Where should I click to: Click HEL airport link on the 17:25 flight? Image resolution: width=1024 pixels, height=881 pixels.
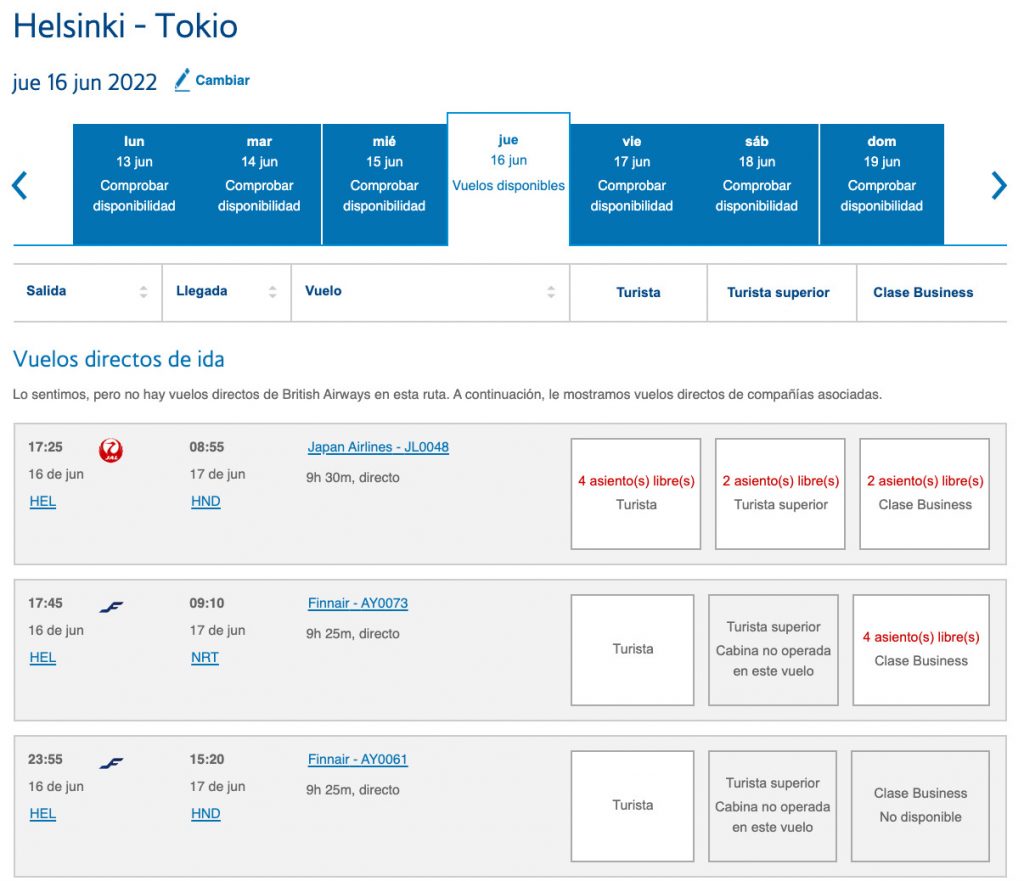(42, 502)
